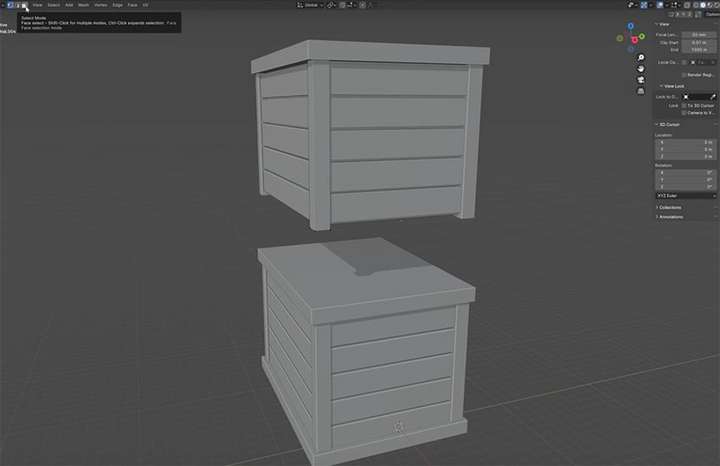Enable Lock To 3D Cursor checkbox

click(684, 106)
